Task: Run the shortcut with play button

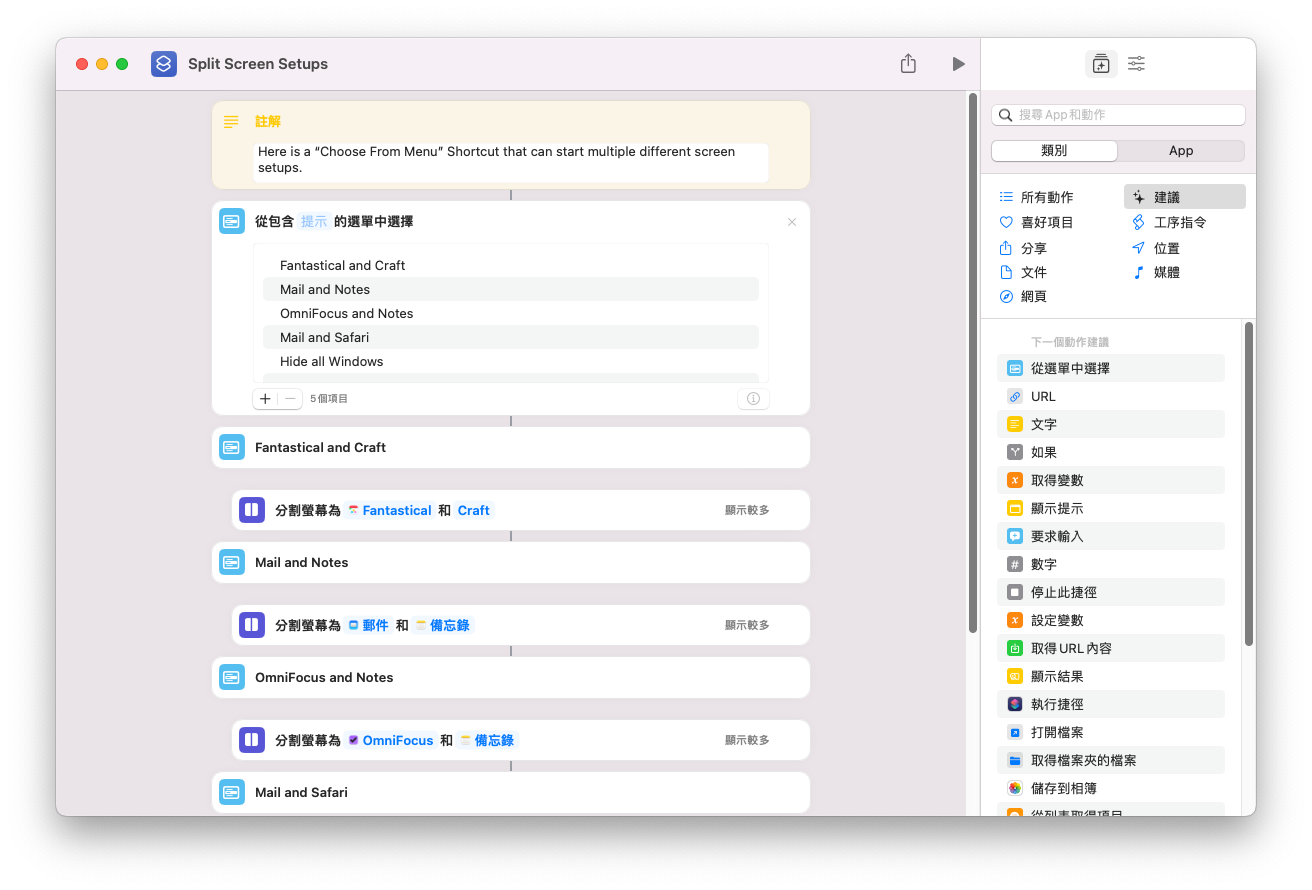Action: point(958,64)
